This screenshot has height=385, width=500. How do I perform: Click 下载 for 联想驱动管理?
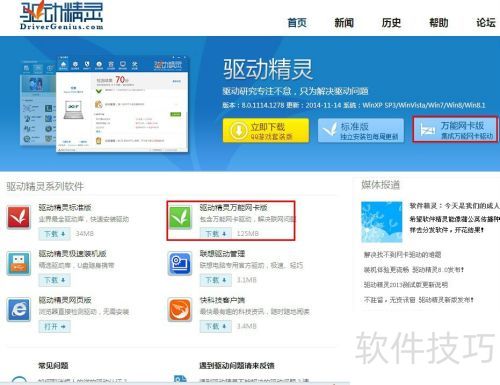[x=216, y=280]
